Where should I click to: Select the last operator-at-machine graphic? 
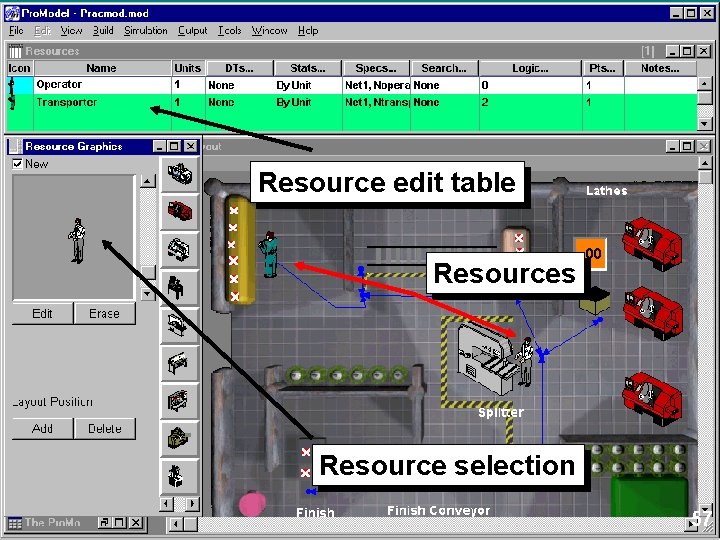pos(180,476)
